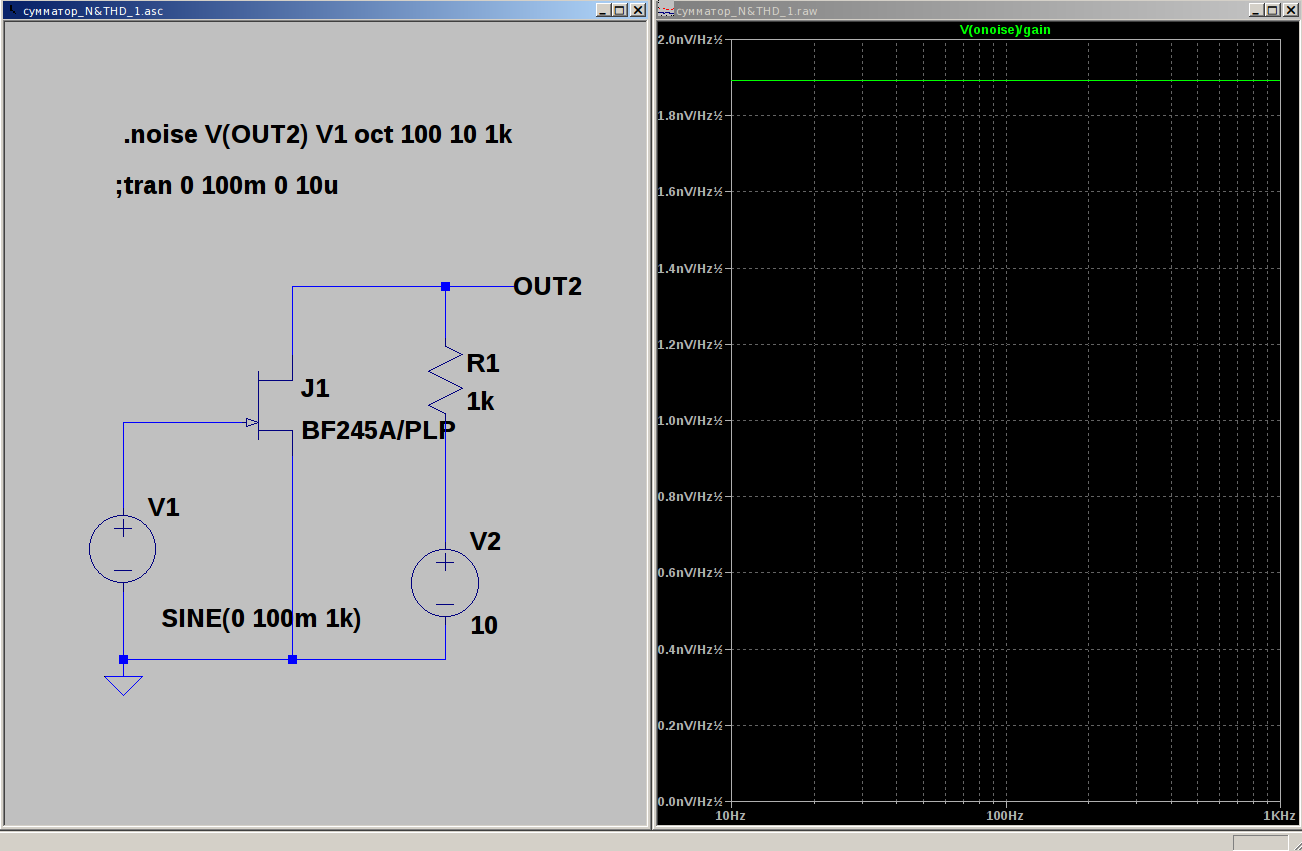Maximize the schematic .asc window
1302x851 pixels.
pyautogui.click(x=619, y=10)
